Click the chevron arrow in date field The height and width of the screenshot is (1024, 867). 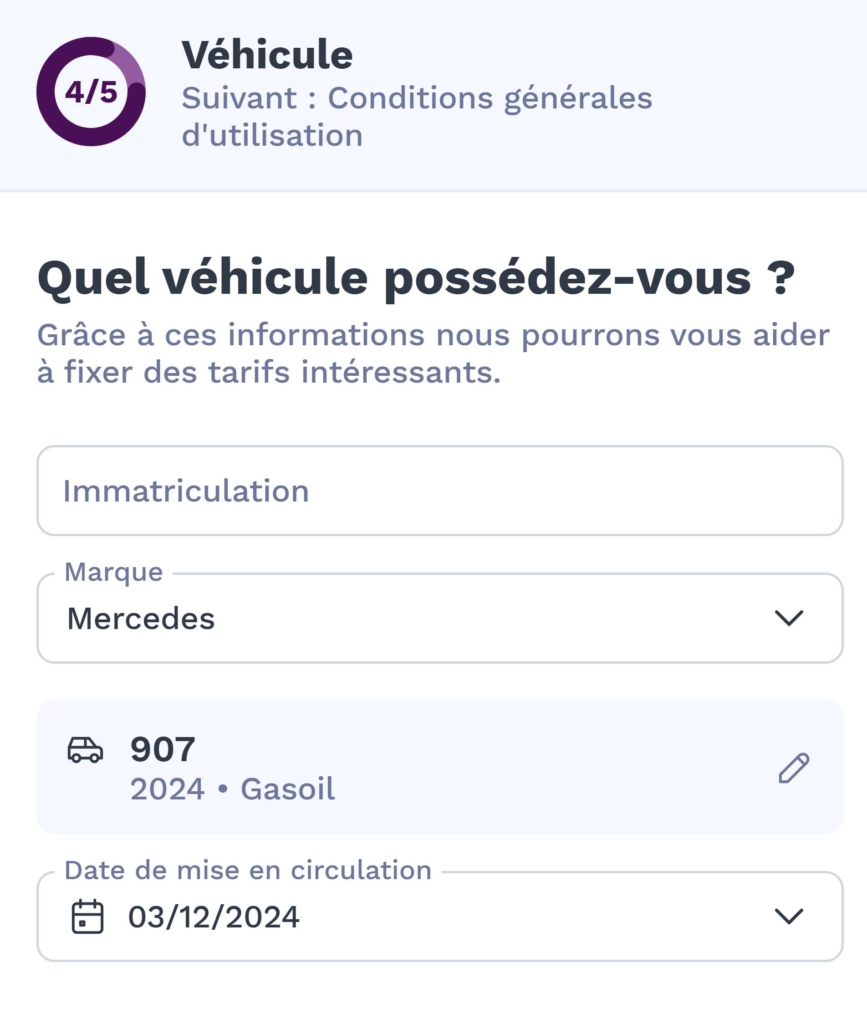point(789,916)
